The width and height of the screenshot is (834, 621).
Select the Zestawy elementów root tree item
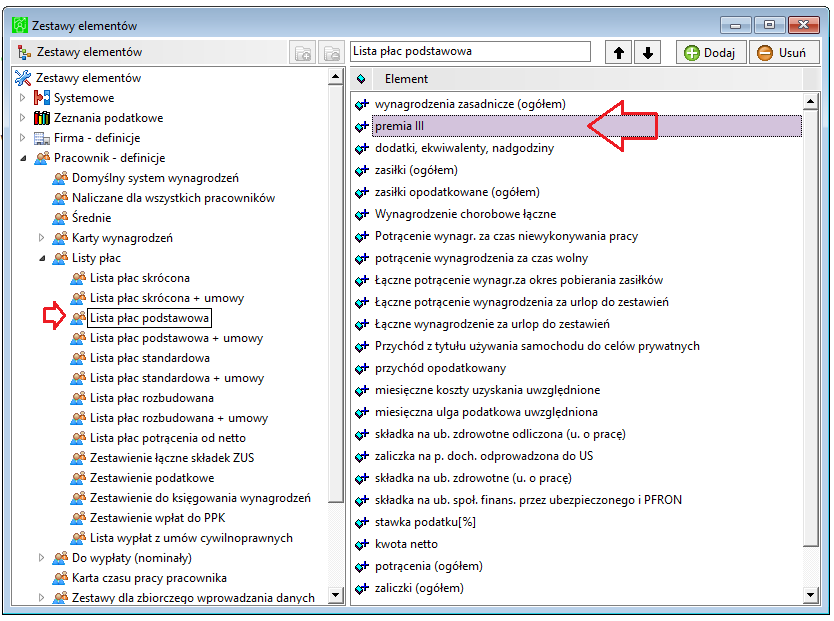point(88,78)
